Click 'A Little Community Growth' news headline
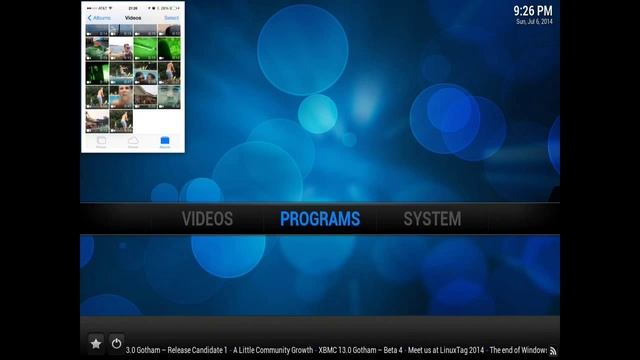 273,350
